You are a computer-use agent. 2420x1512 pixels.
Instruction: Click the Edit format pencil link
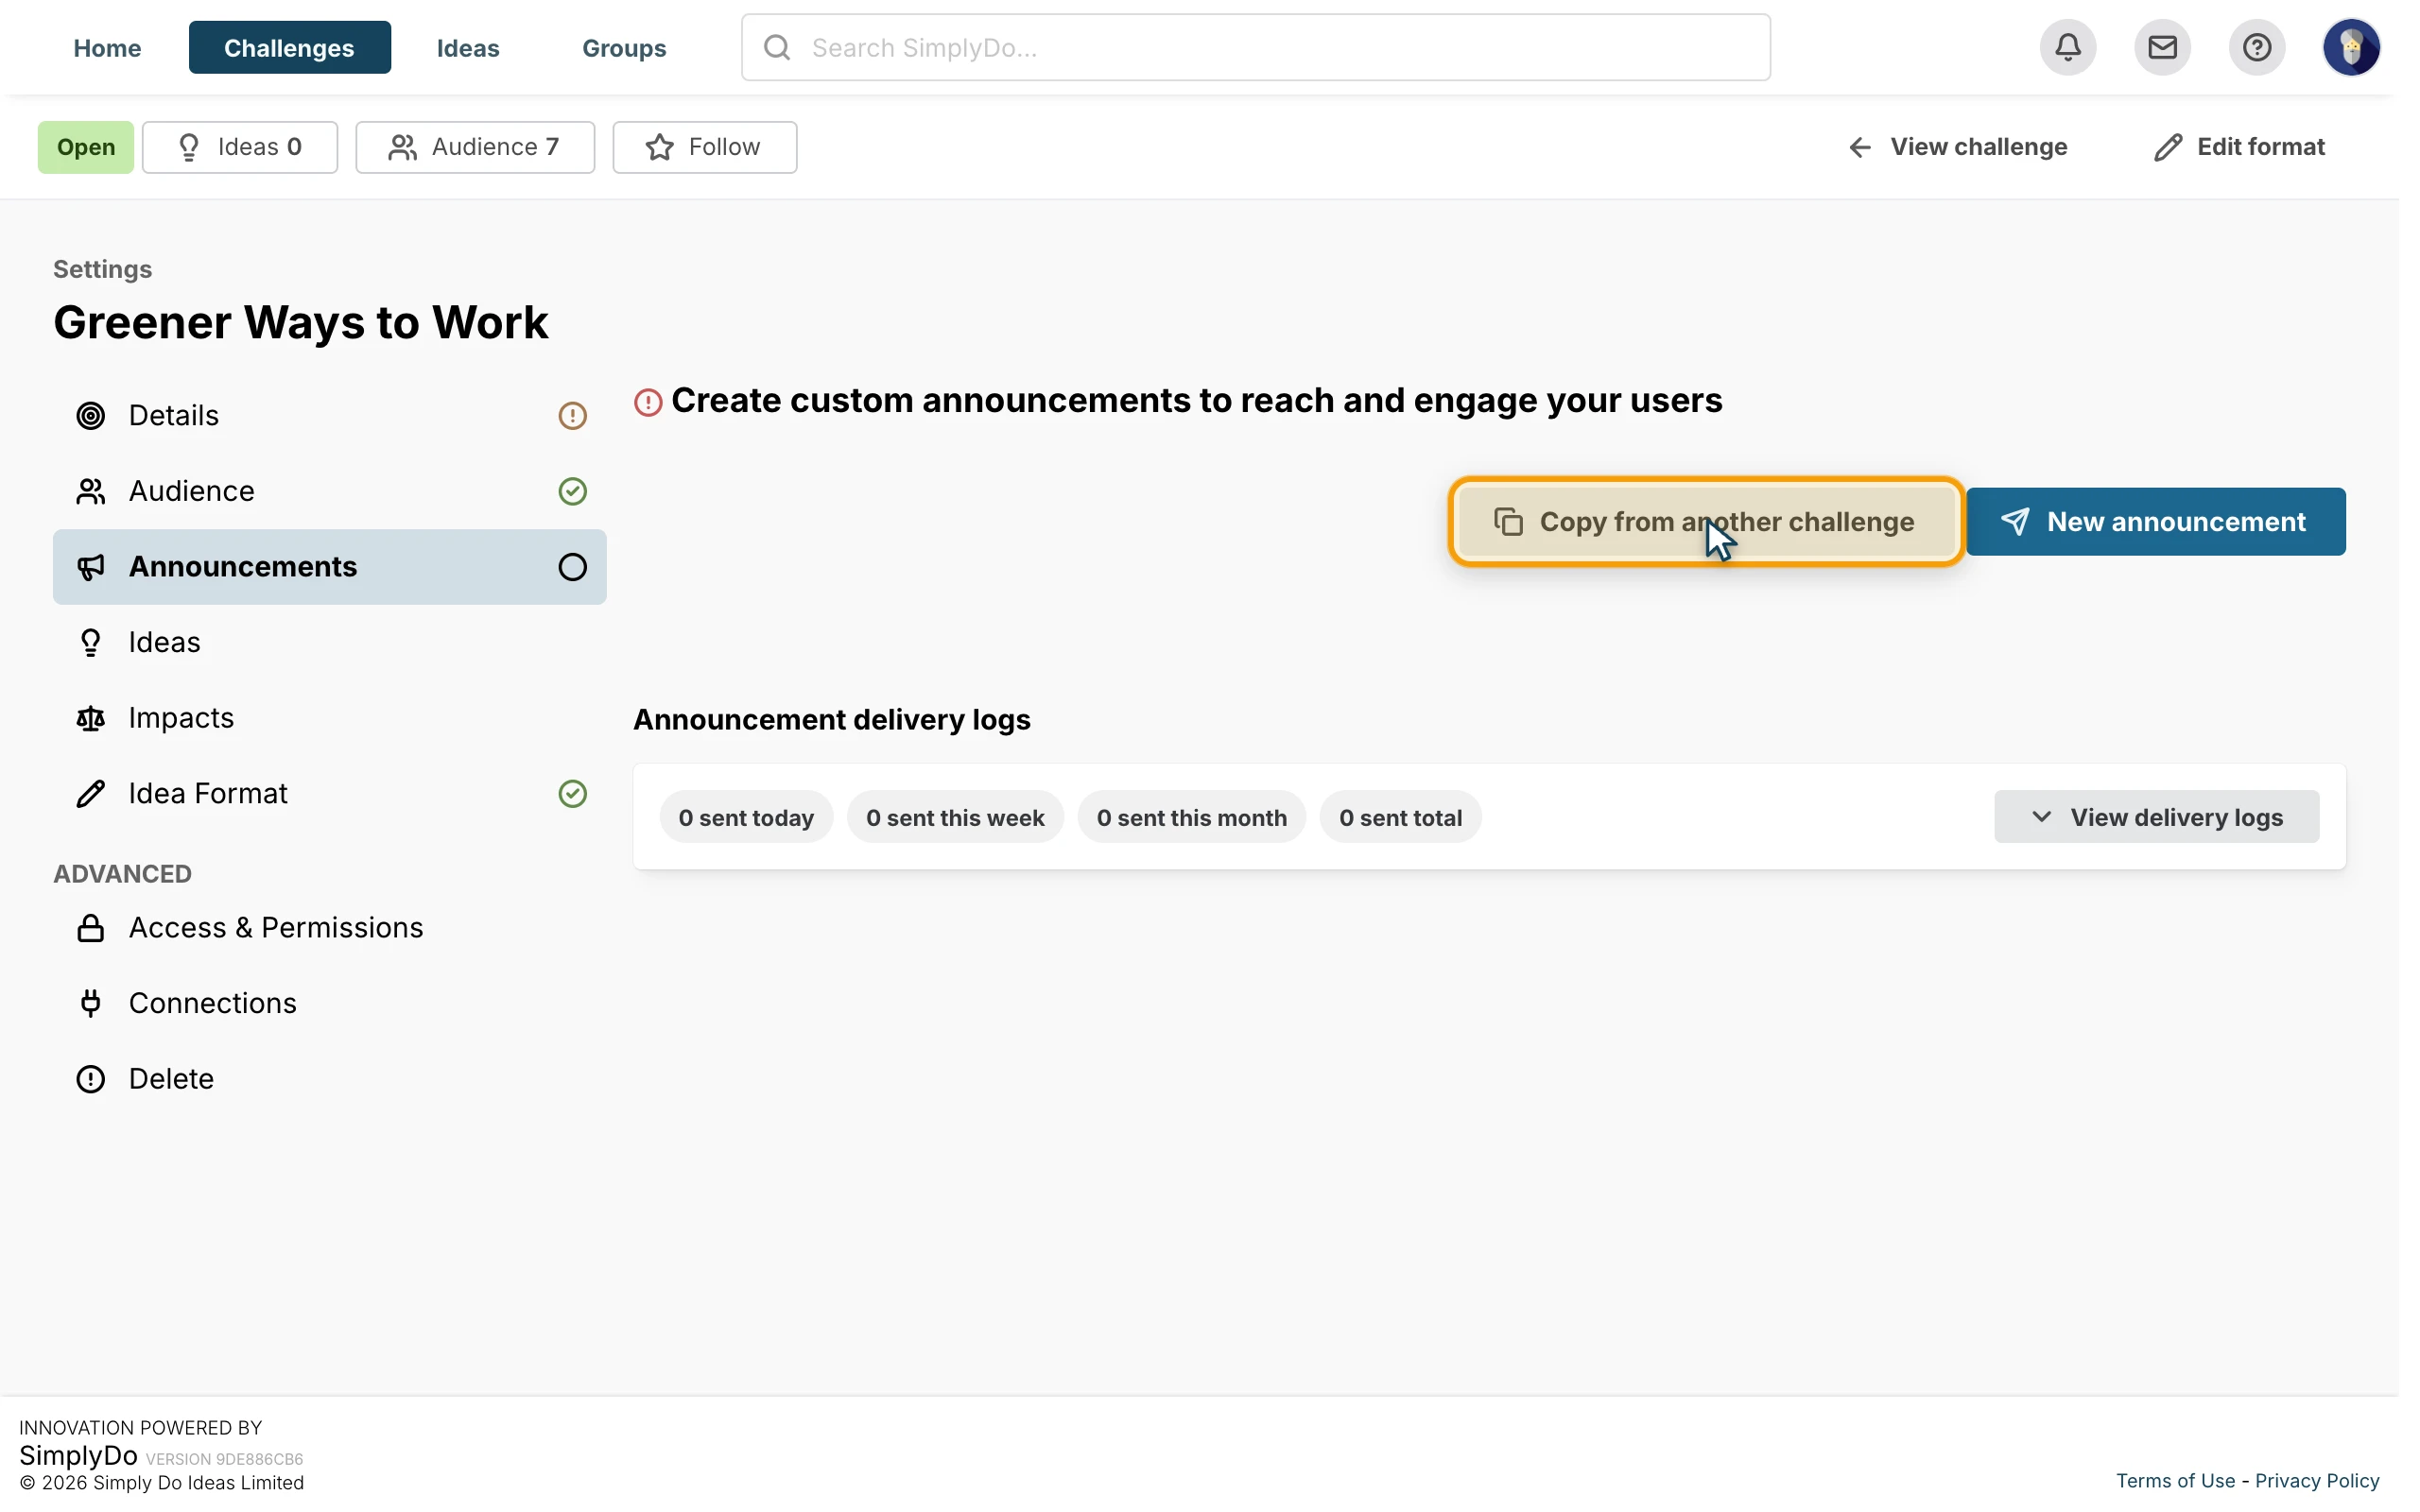[x=2238, y=147]
